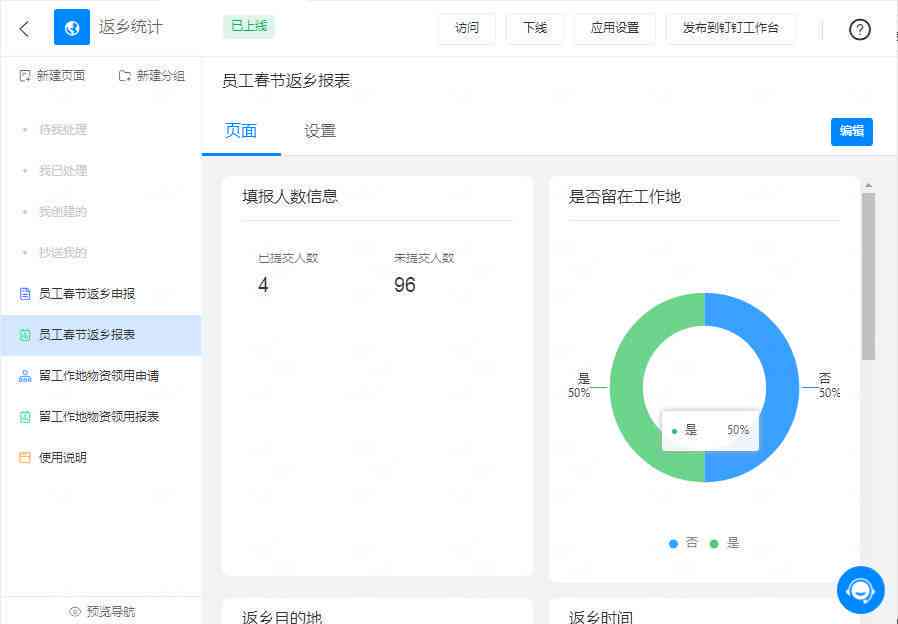This screenshot has height=624, width=898.
Task: Click the back arrow icon
Action: point(24,29)
